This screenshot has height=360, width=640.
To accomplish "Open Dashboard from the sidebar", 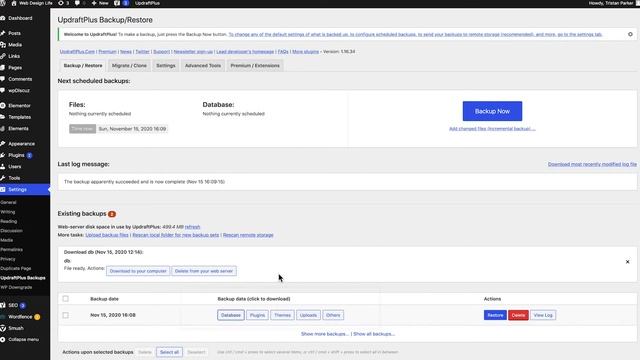I will click(x=20, y=18).
